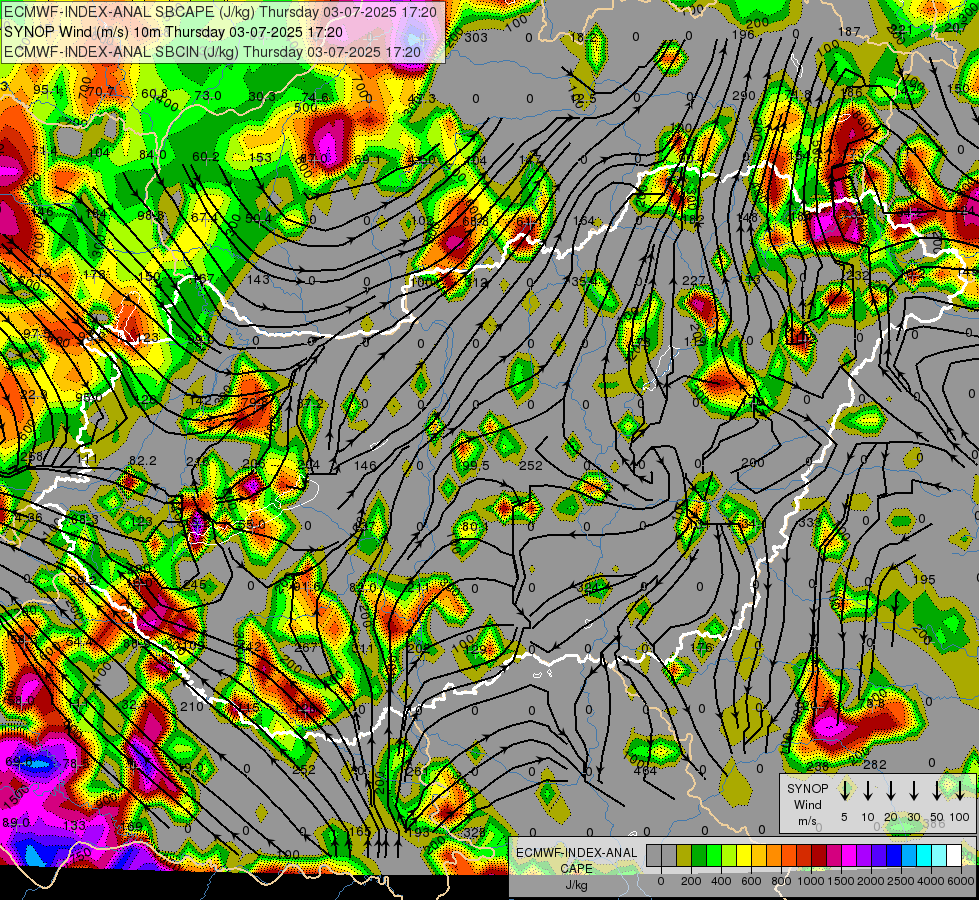Select the bright magenta swatch in CAPE legend
The height and width of the screenshot is (900, 979).
click(850, 856)
